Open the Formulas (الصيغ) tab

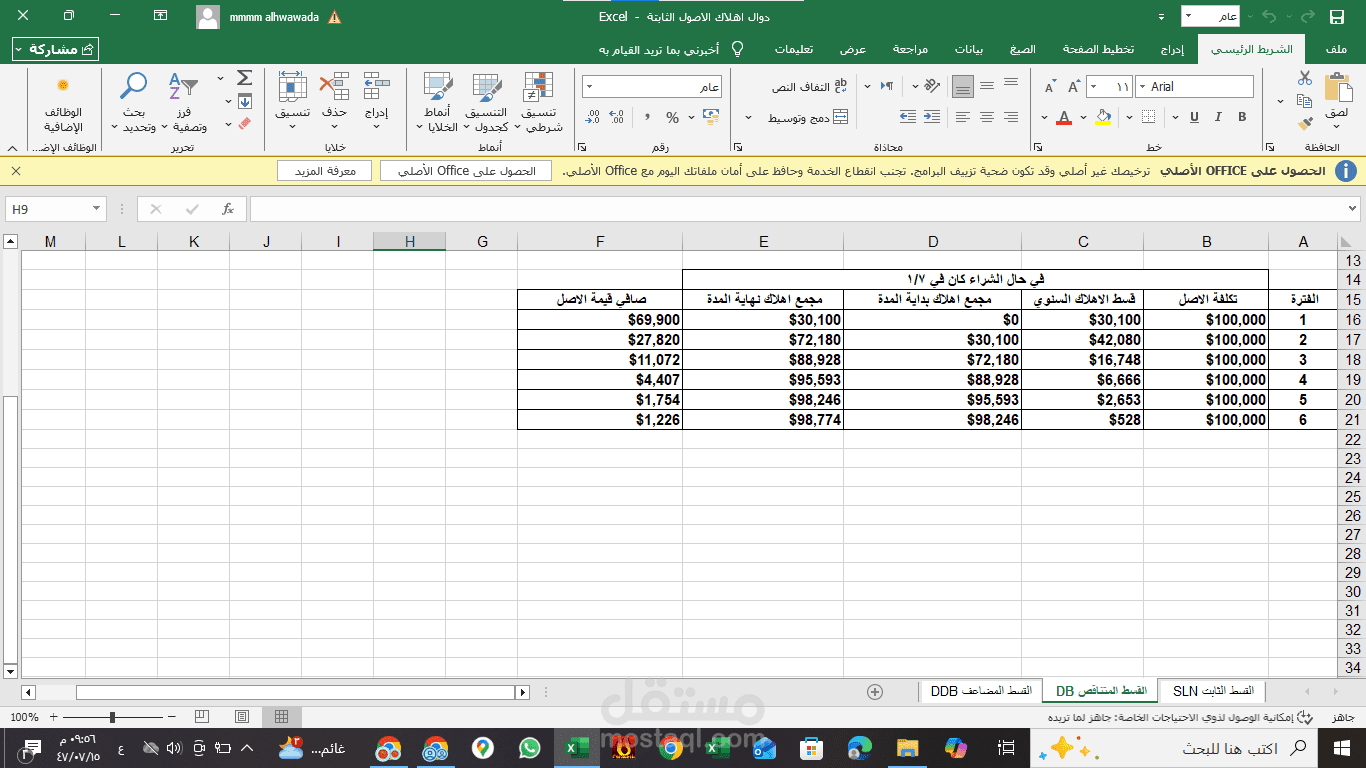click(x=1022, y=49)
